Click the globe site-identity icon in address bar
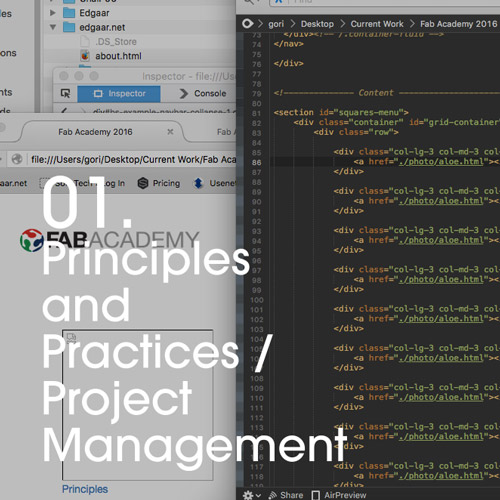 click(17, 159)
